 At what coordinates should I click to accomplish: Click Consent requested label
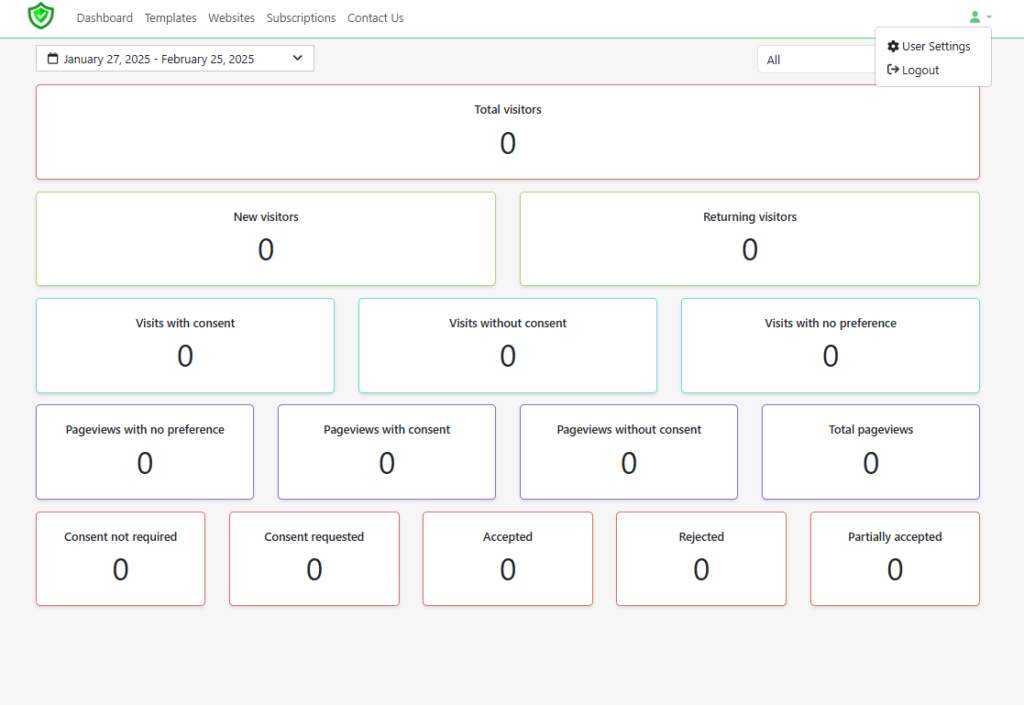click(x=314, y=537)
